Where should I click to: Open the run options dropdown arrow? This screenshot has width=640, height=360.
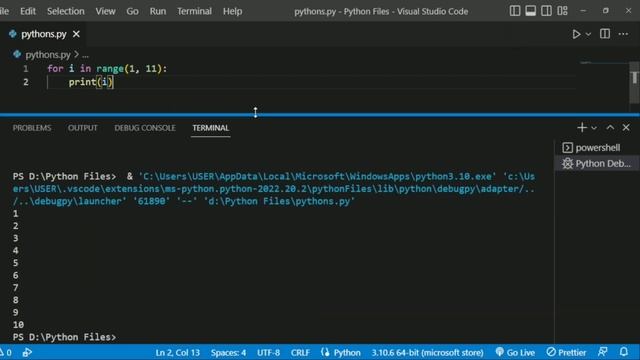tap(588, 34)
